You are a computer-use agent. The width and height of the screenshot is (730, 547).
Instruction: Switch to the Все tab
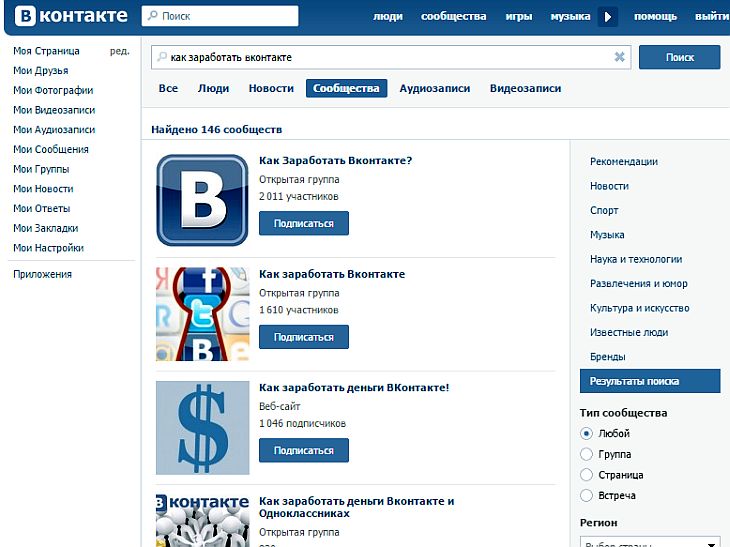tap(168, 88)
